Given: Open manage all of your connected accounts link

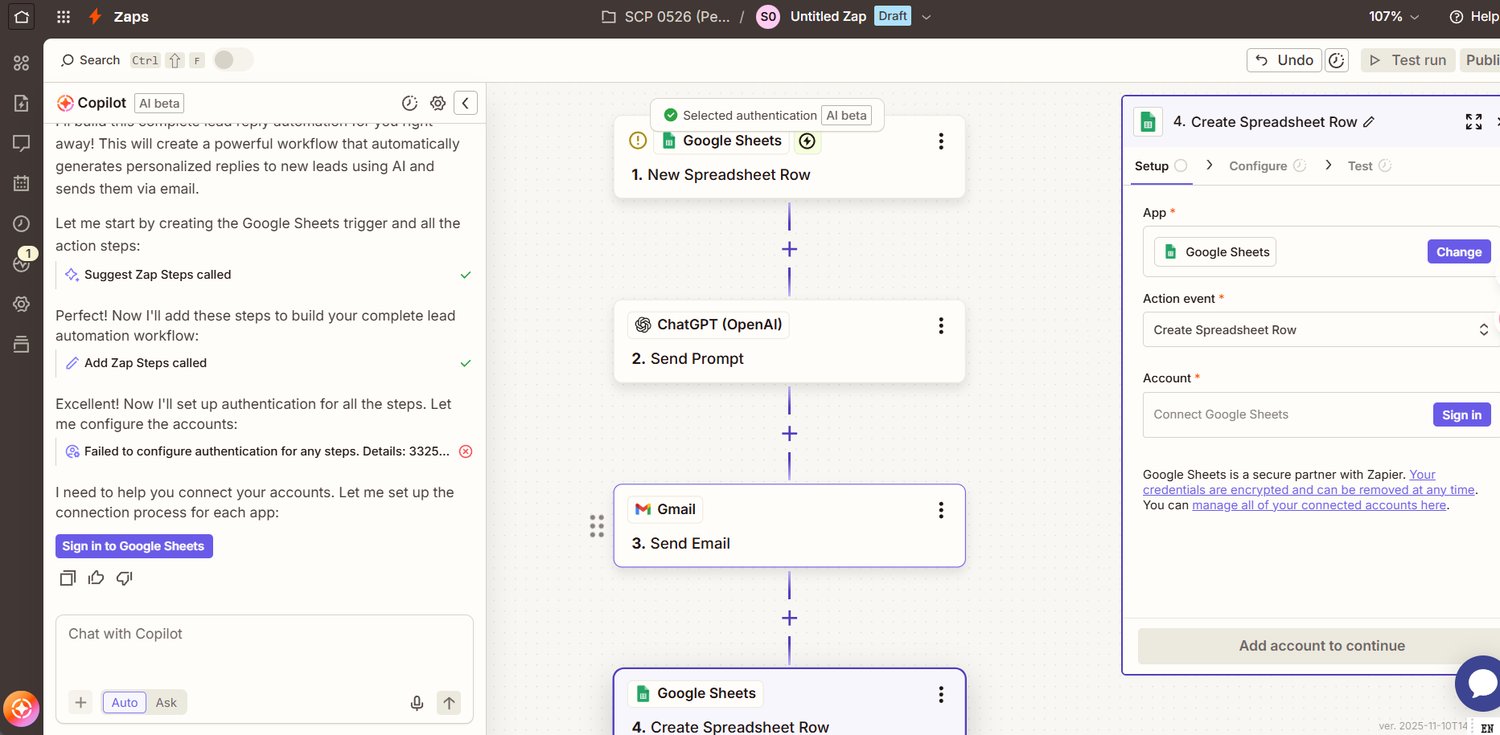Looking at the screenshot, I should tap(1319, 506).
